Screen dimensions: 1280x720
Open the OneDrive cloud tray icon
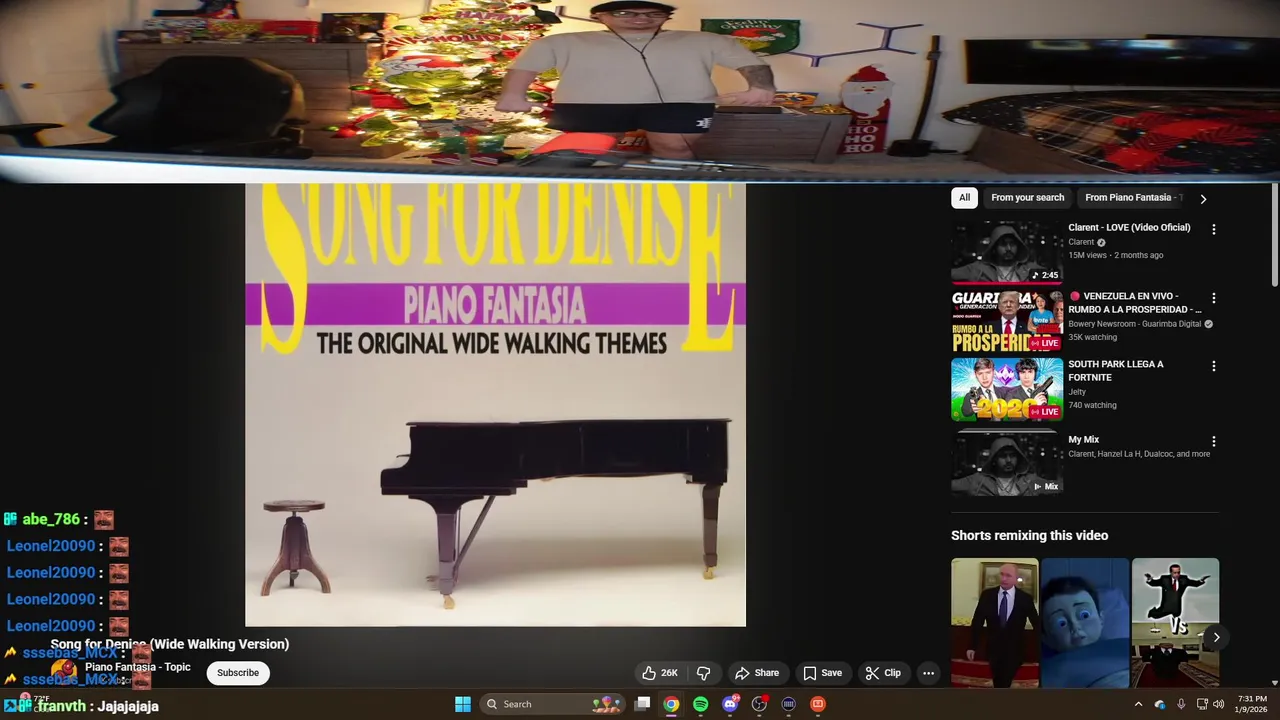pyautogui.click(x=1160, y=704)
